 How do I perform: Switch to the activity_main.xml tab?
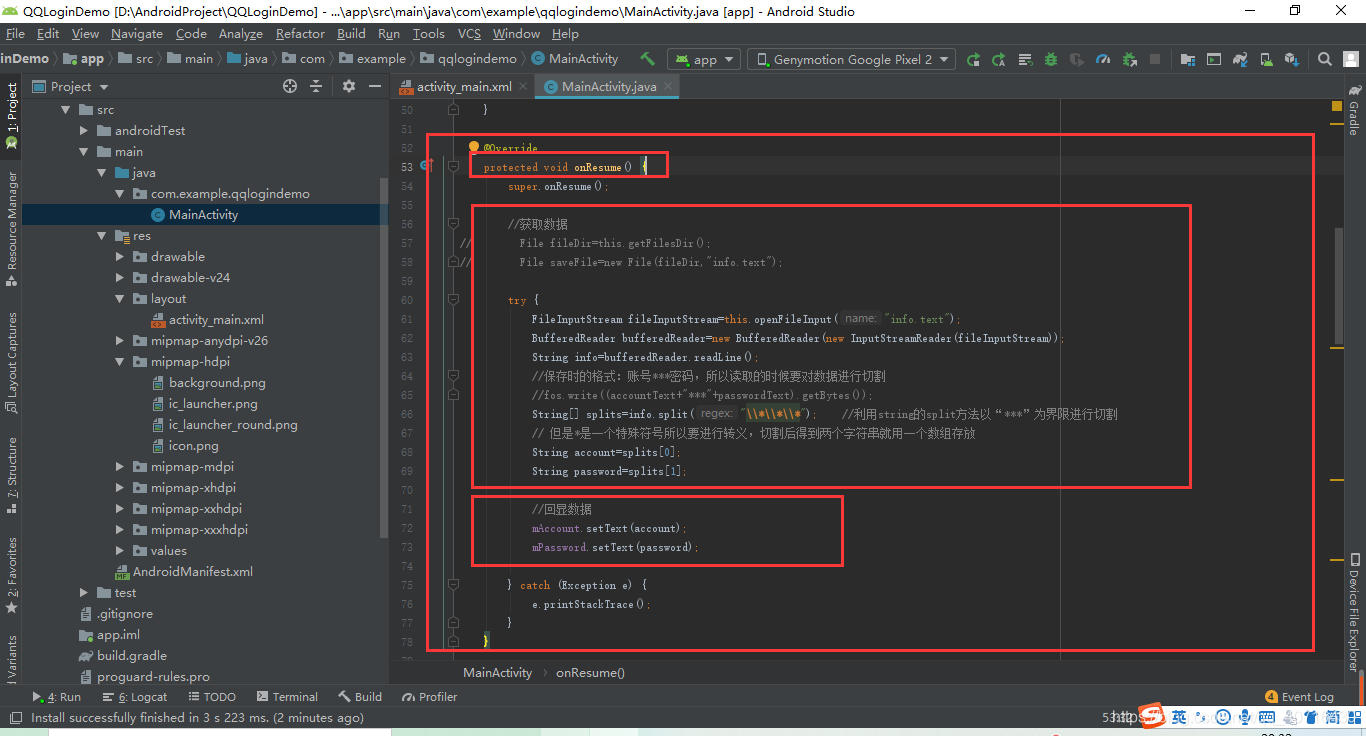click(464, 86)
